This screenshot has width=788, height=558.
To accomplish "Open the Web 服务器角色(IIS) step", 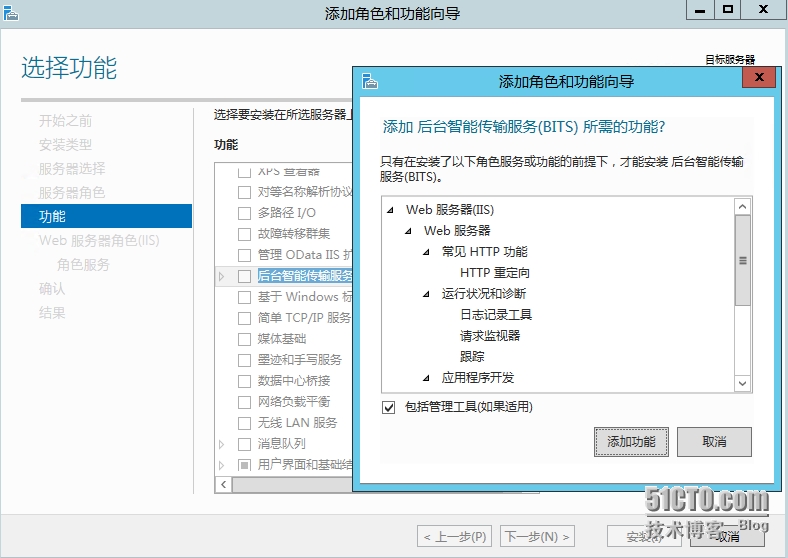I will [x=99, y=240].
